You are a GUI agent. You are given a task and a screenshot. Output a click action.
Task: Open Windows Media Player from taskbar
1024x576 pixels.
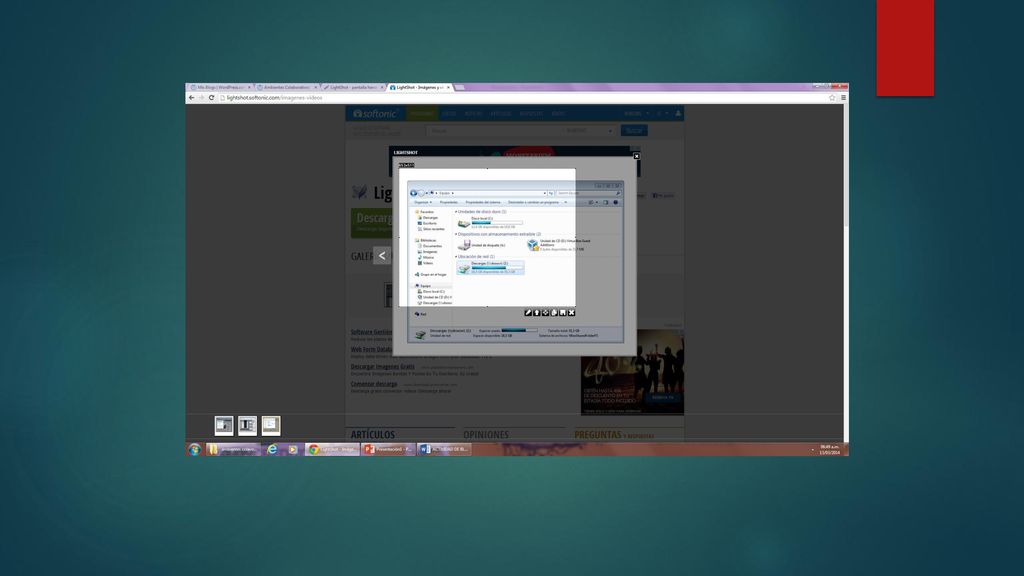point(293,449)
